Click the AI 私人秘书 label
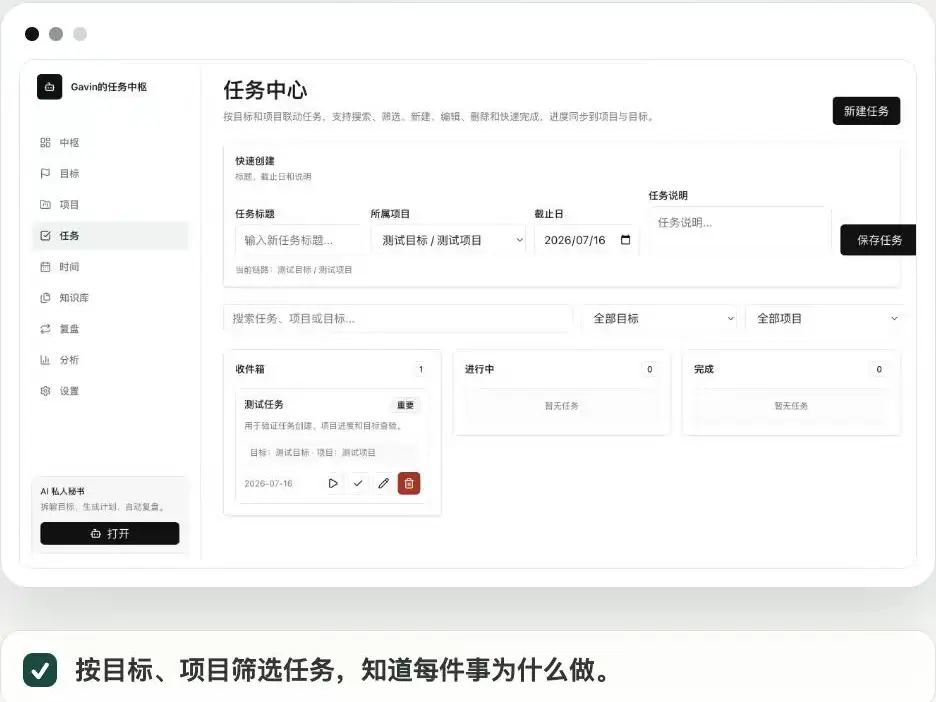The width and height of the screenshot is (936, 702). point(63,491)
